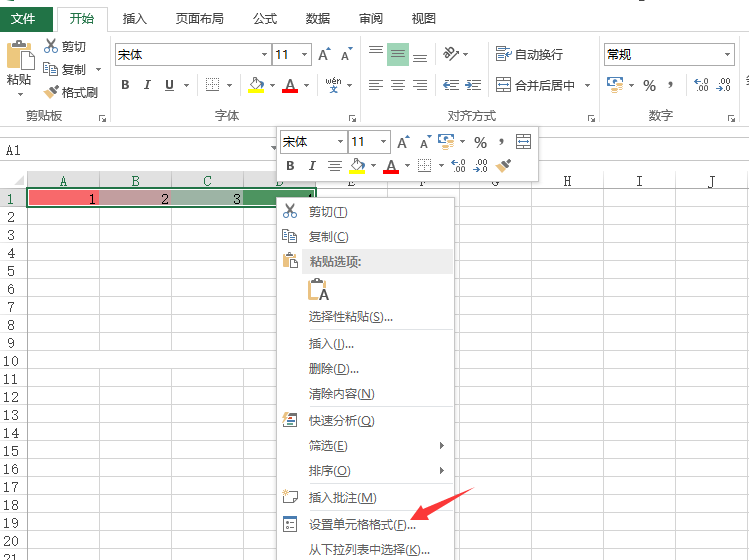Switch to Page Layout (页面布局) tab

click(x=200, y=19)
